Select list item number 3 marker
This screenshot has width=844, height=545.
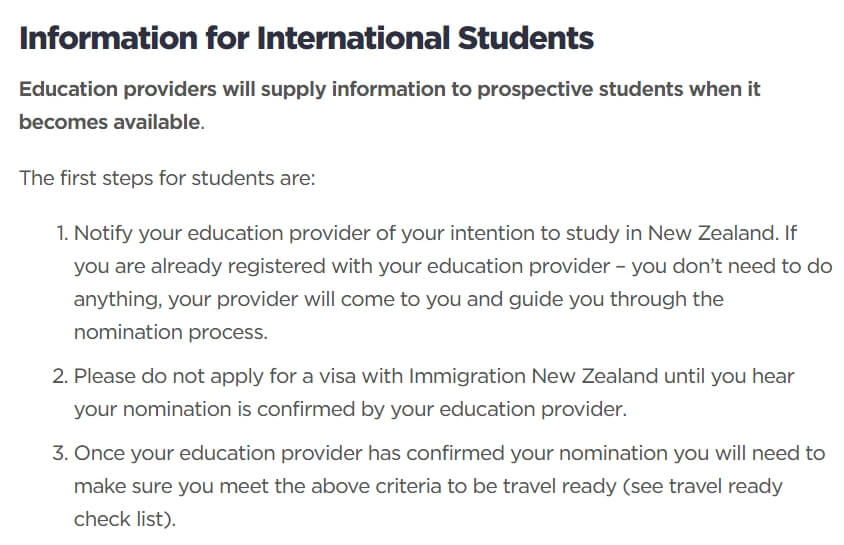[x=60, y=453]
